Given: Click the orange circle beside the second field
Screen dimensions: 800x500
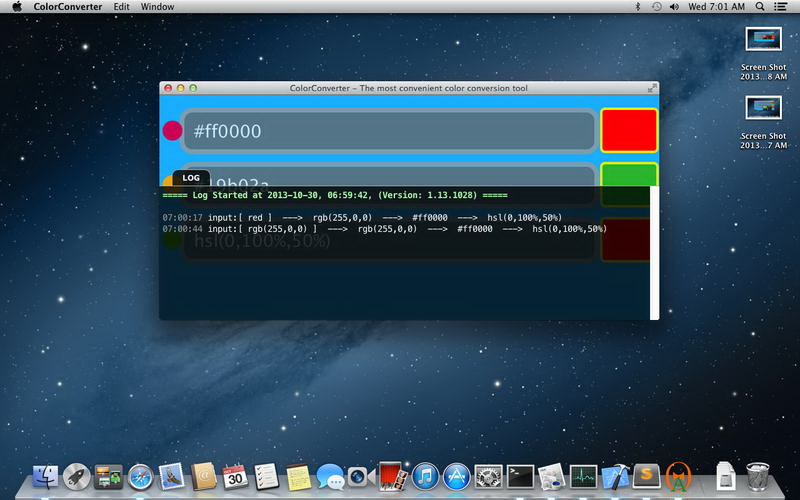Looking at the screenshot, I should click(166, 180).
